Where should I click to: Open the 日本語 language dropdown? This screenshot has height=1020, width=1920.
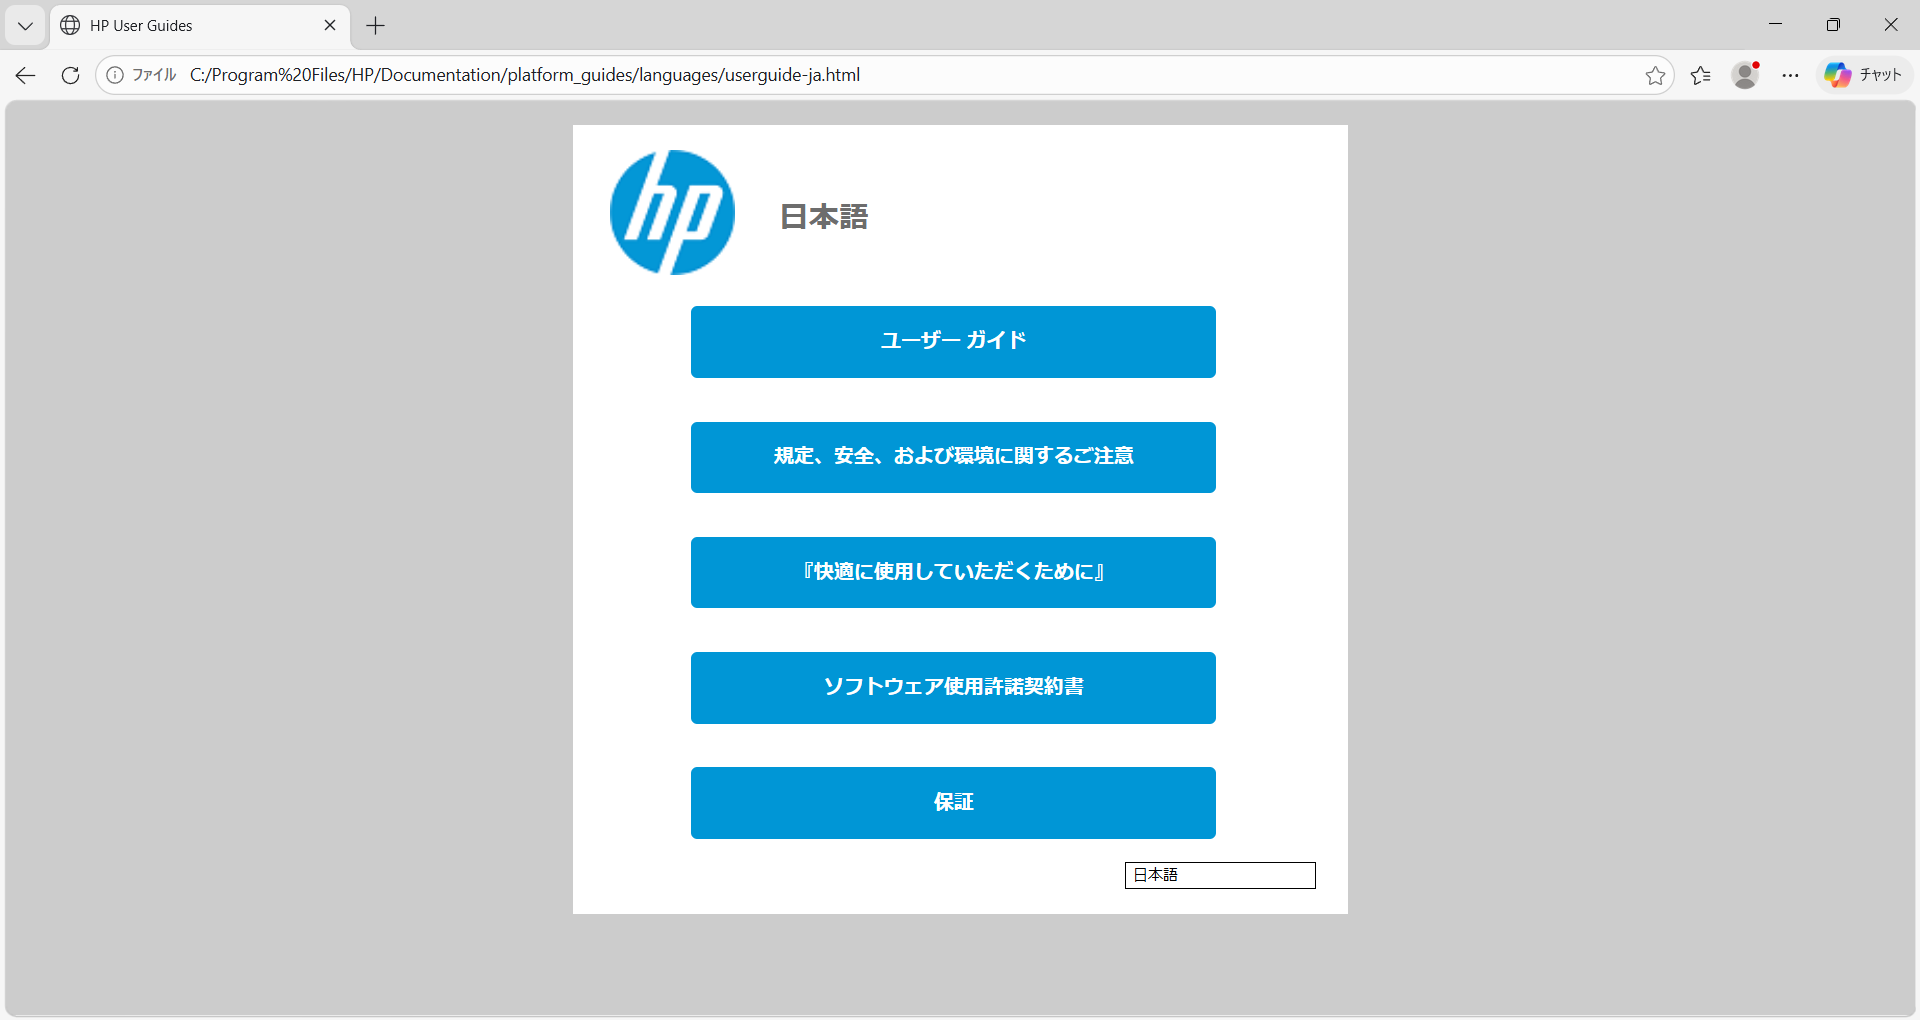pyautogui.click(x=1219, y=875)
